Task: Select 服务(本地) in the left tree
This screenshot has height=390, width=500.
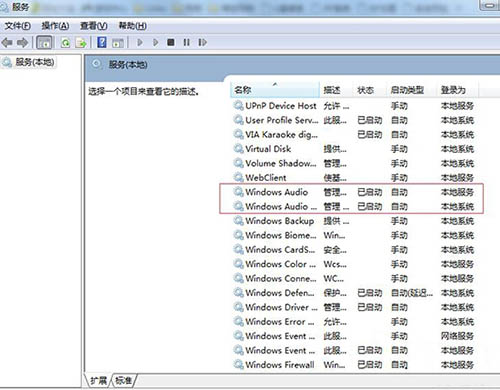Action: 29,62
